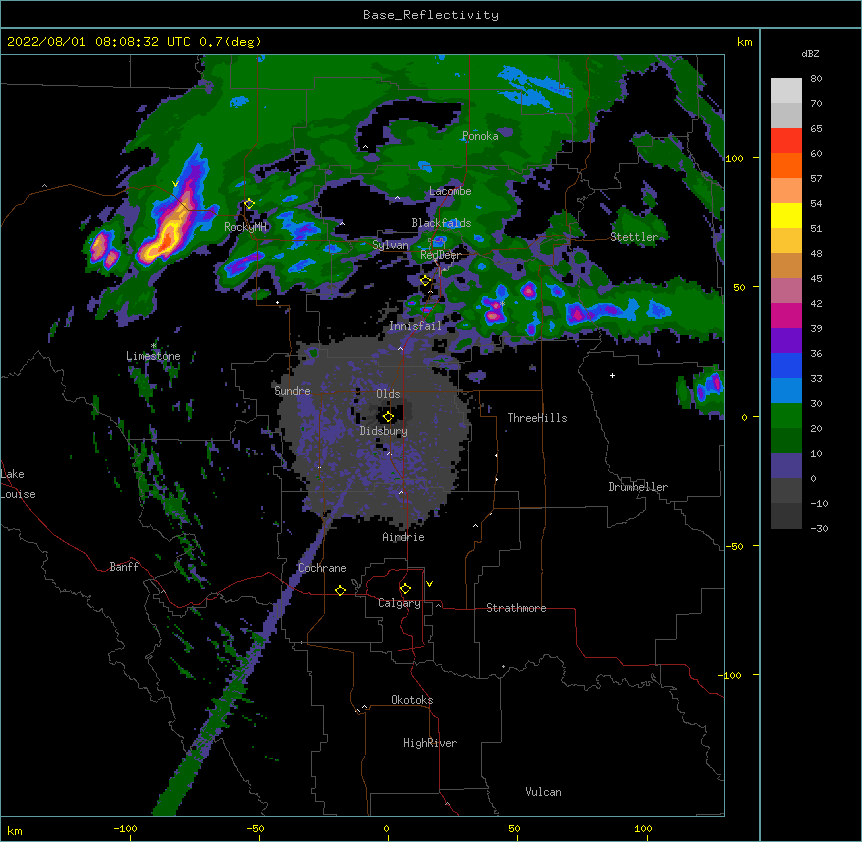The image size is (862, 842).
Task: Select the red 60–65 dBZ legend swatch
Action: (786, 141)
